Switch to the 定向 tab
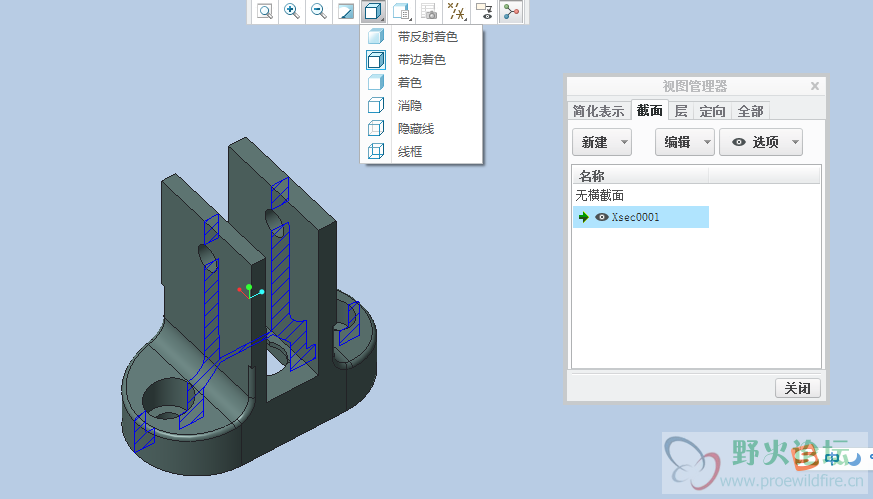The height and width of the screenshot is (499, 873). pos(713,111)
